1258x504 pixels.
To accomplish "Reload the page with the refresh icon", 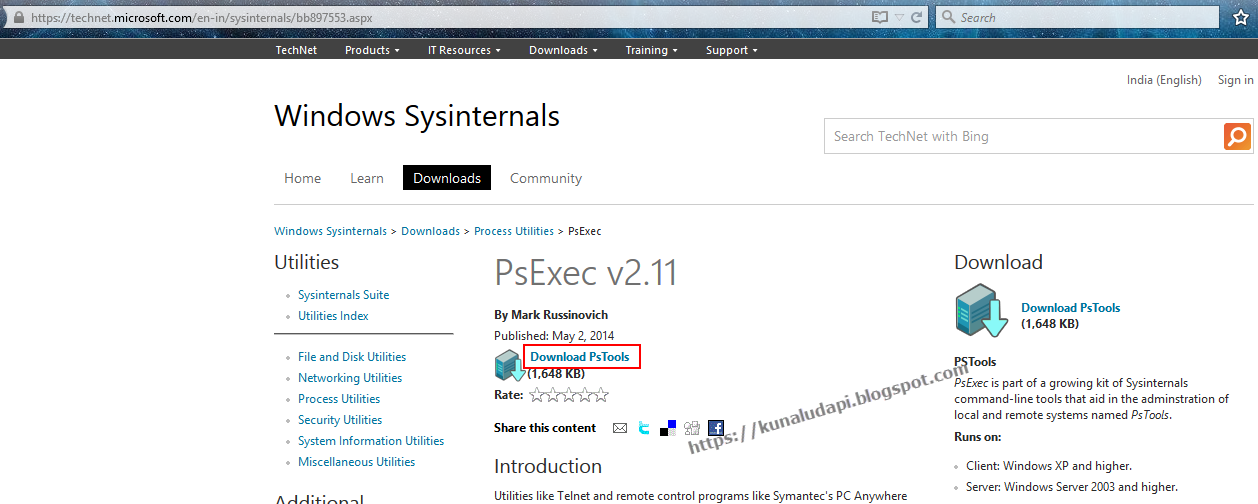I will 918,17.
